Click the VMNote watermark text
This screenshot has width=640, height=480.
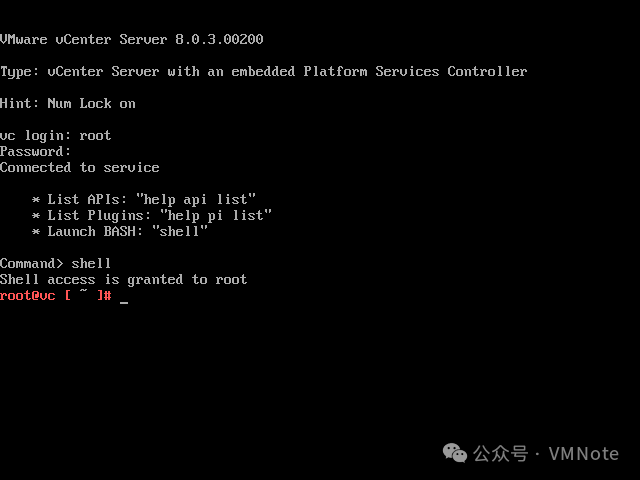584,454
